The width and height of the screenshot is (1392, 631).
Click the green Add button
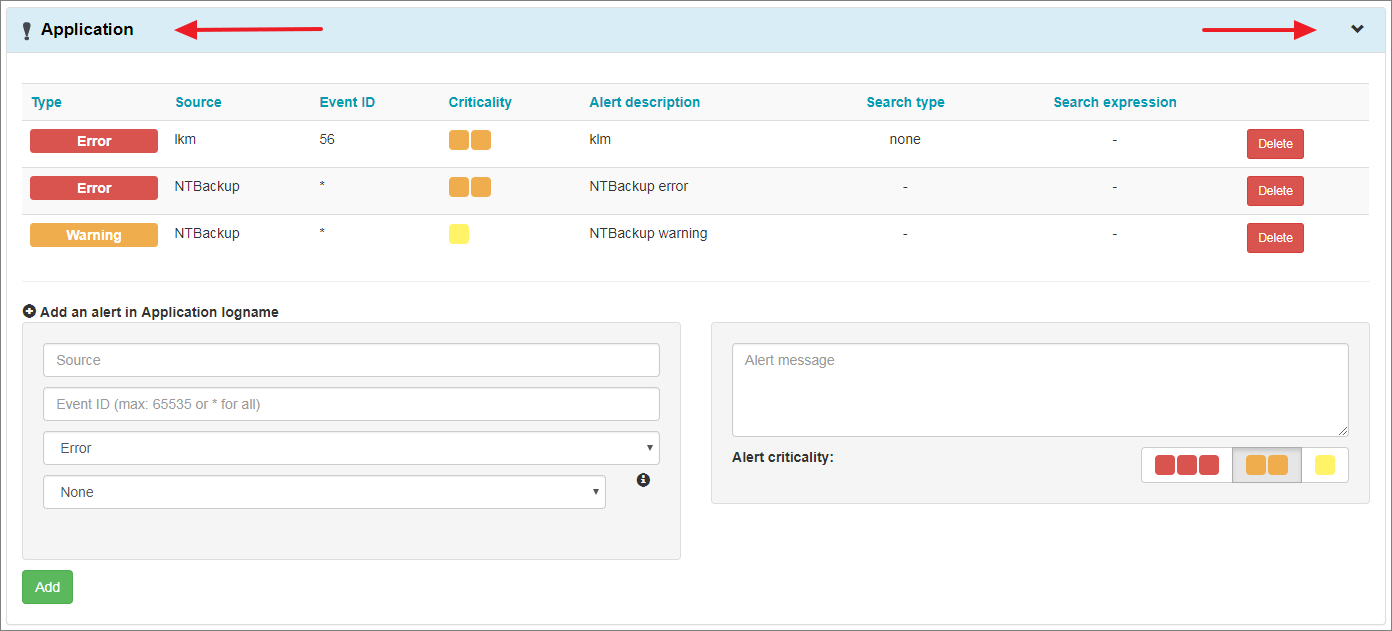[x=47, y=587]
